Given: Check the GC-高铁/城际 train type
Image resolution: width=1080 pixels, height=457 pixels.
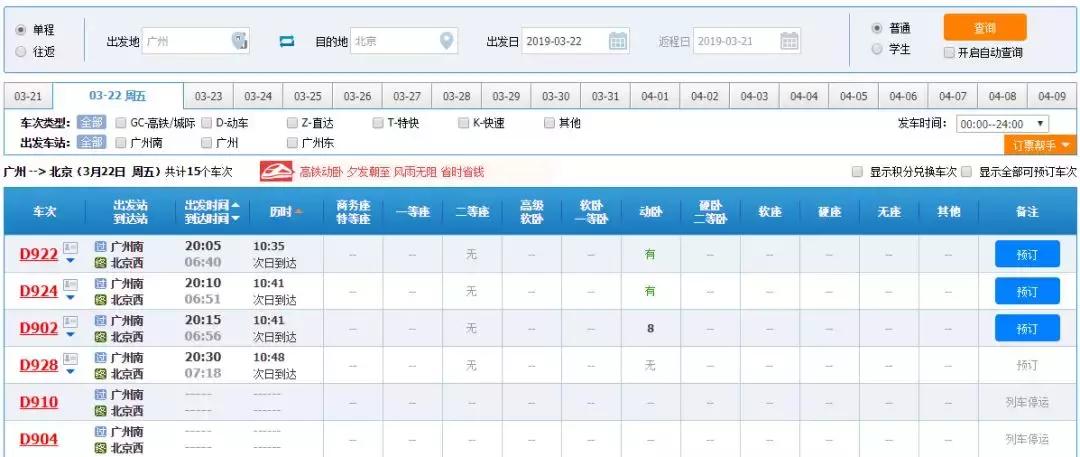Looking at the screenshot, I should pyautogui.click(x=121, y=123).
